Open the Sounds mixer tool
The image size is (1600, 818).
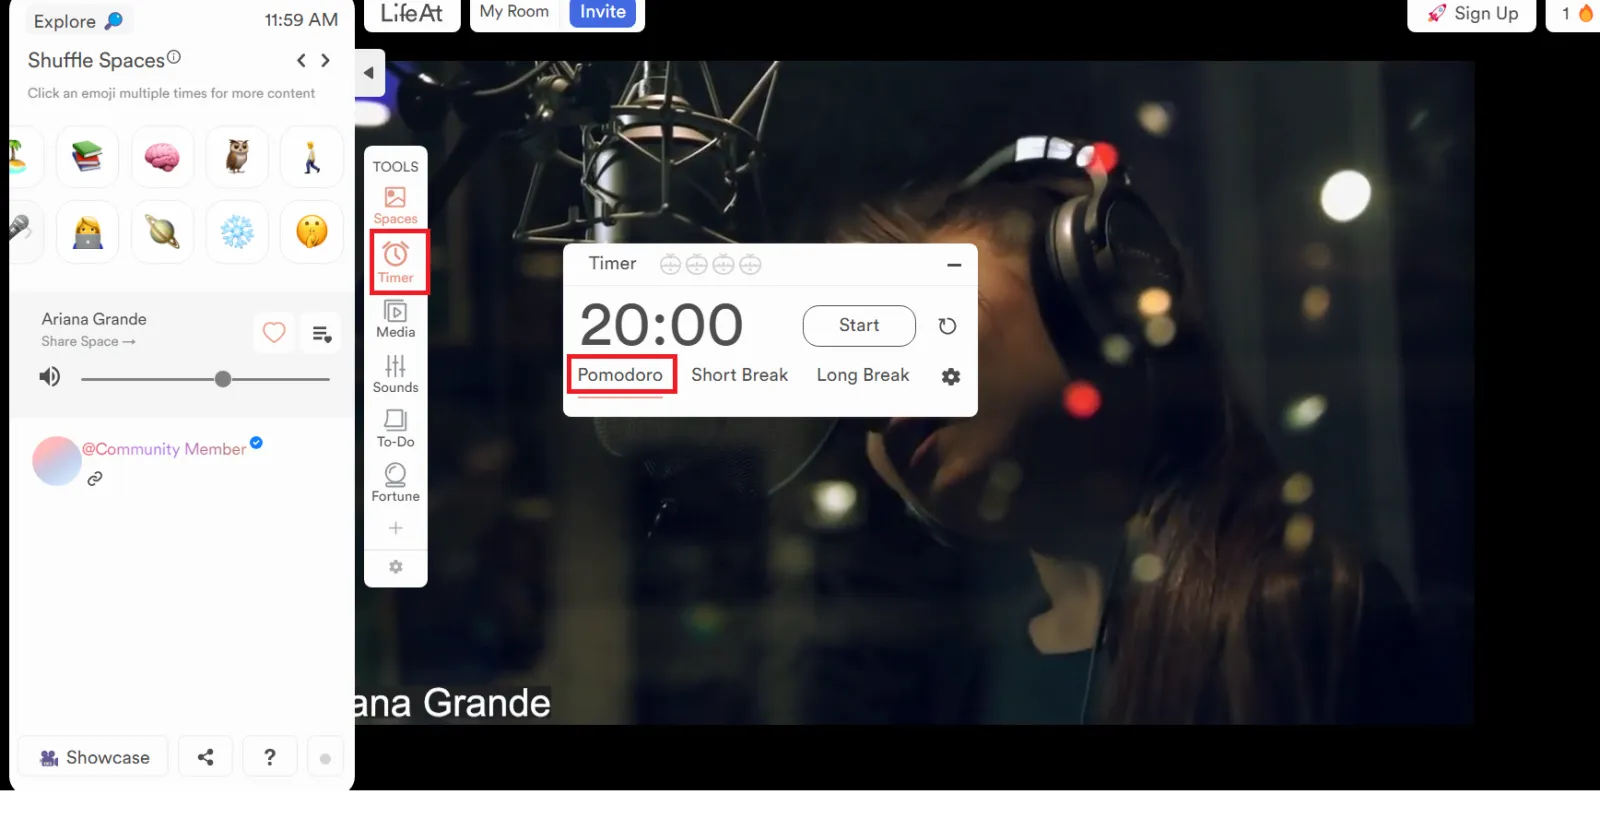395,374
